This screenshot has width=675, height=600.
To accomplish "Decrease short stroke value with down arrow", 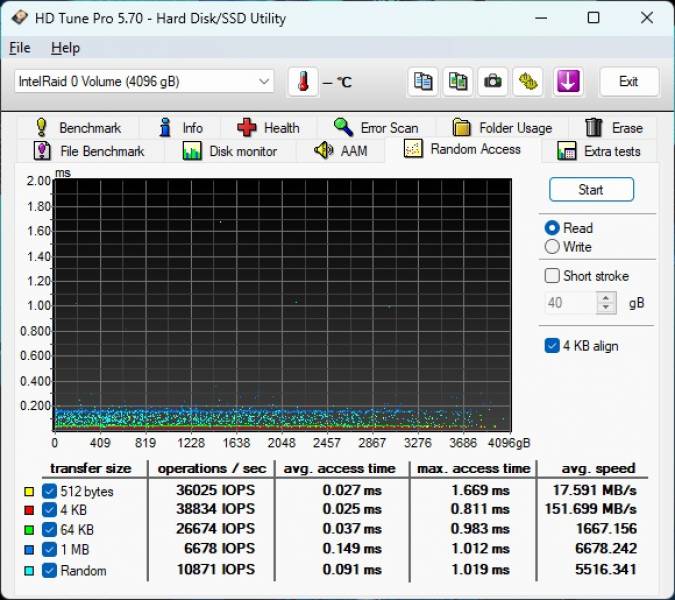I will coord(606,308).
